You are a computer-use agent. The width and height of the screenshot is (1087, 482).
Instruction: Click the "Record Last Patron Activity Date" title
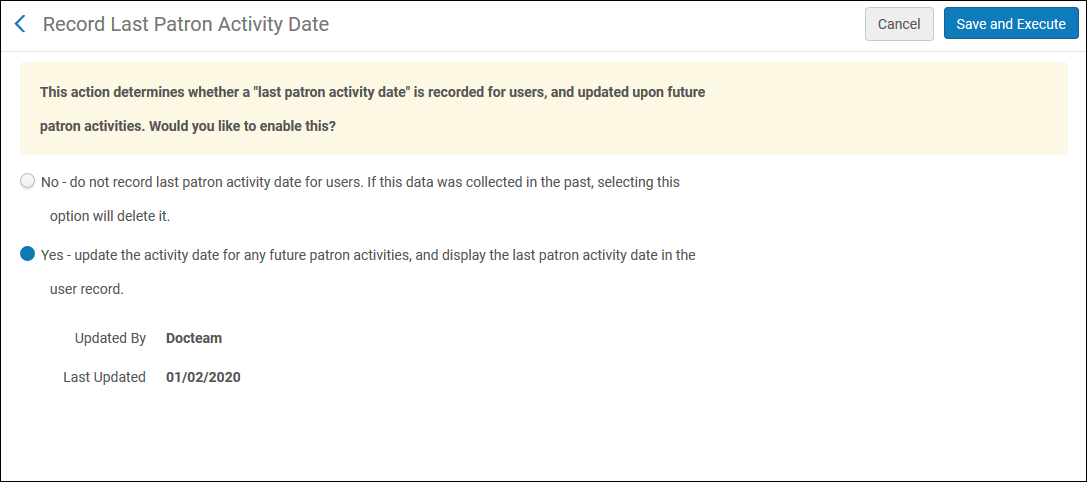tap(186, 24)
